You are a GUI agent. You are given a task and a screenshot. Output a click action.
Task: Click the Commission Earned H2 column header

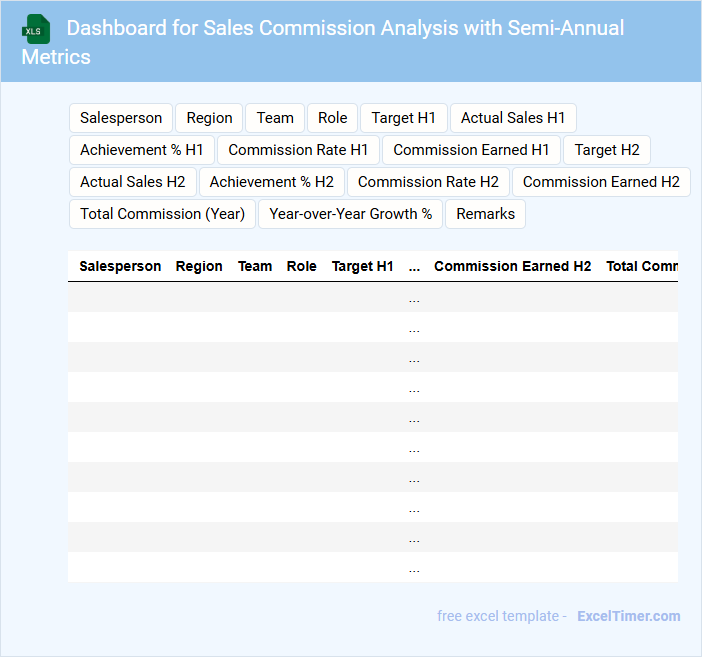pos(512,266)
